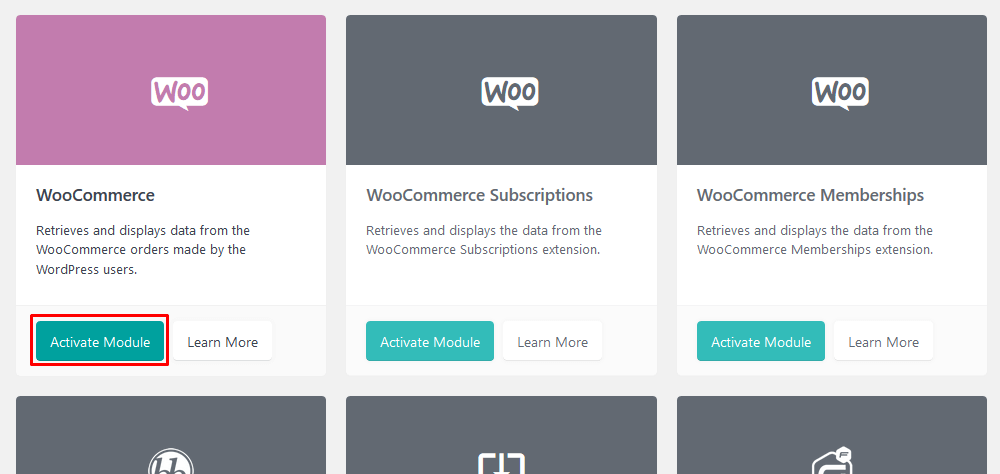Click description mentioning WooCommerce Memberships extension

point(815,240)
